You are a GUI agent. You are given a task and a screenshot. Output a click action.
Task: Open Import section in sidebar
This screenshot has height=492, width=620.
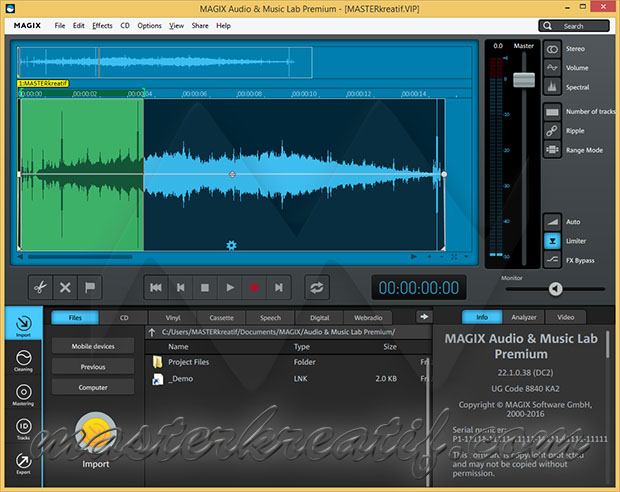click(x=23, y=325)
